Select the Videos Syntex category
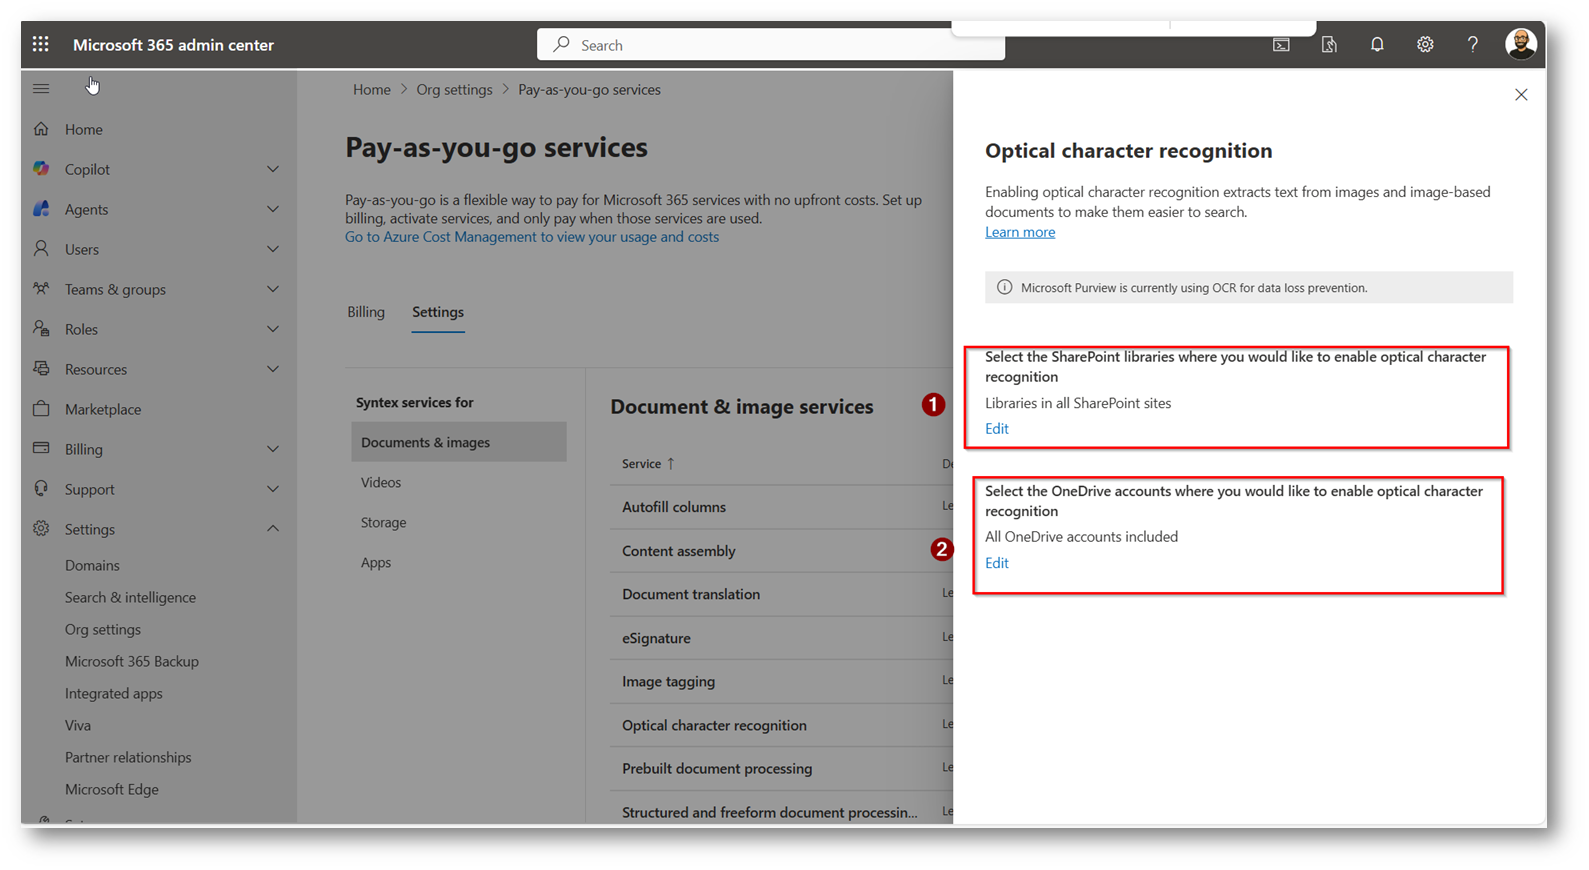Image resolution: width=1589 pixels, height=870 pixels. pyautogui.click(x=381, y=482)
